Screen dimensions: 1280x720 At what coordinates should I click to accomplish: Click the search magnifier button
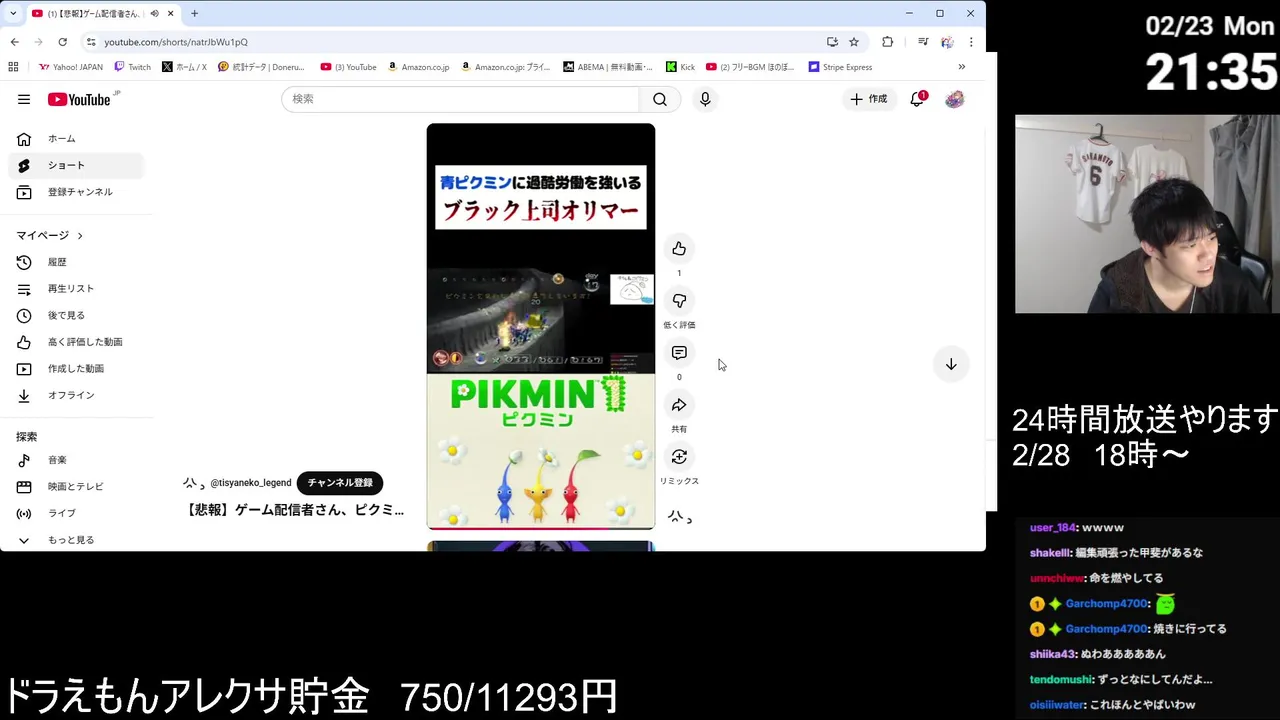[660, 99]
